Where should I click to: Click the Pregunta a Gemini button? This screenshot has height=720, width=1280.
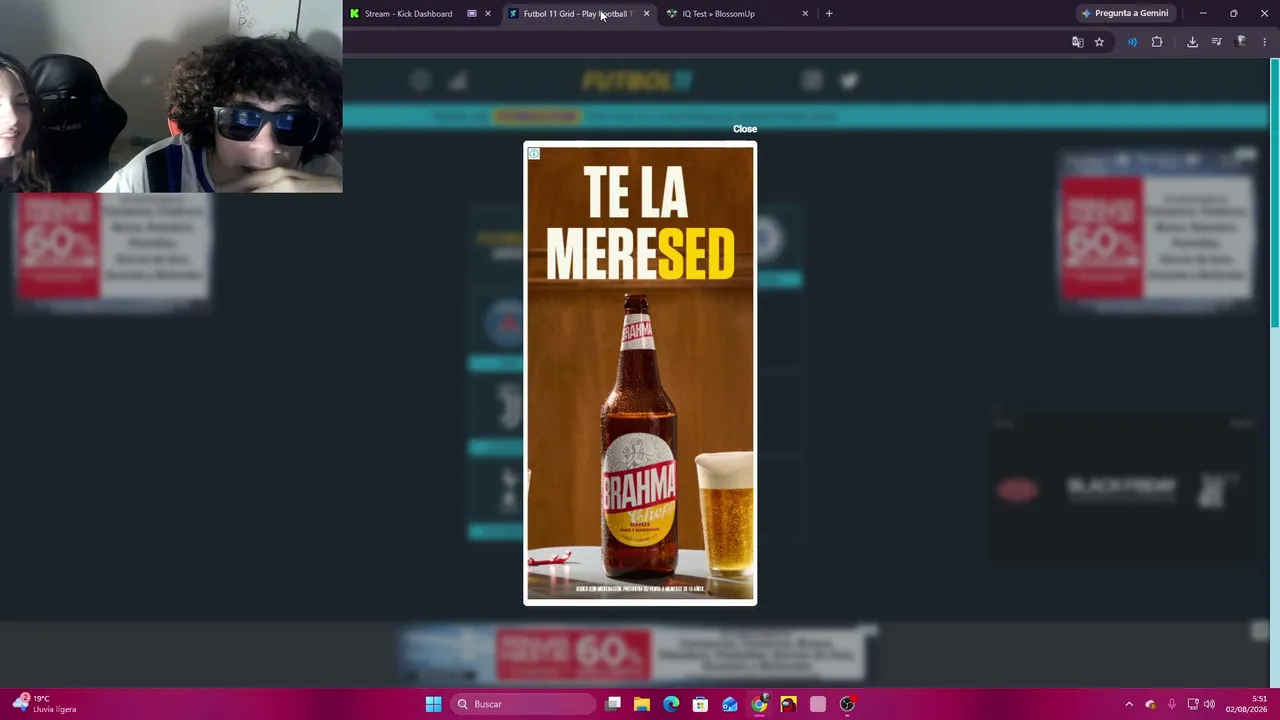pyautogui.click(x=1125, y=14)
